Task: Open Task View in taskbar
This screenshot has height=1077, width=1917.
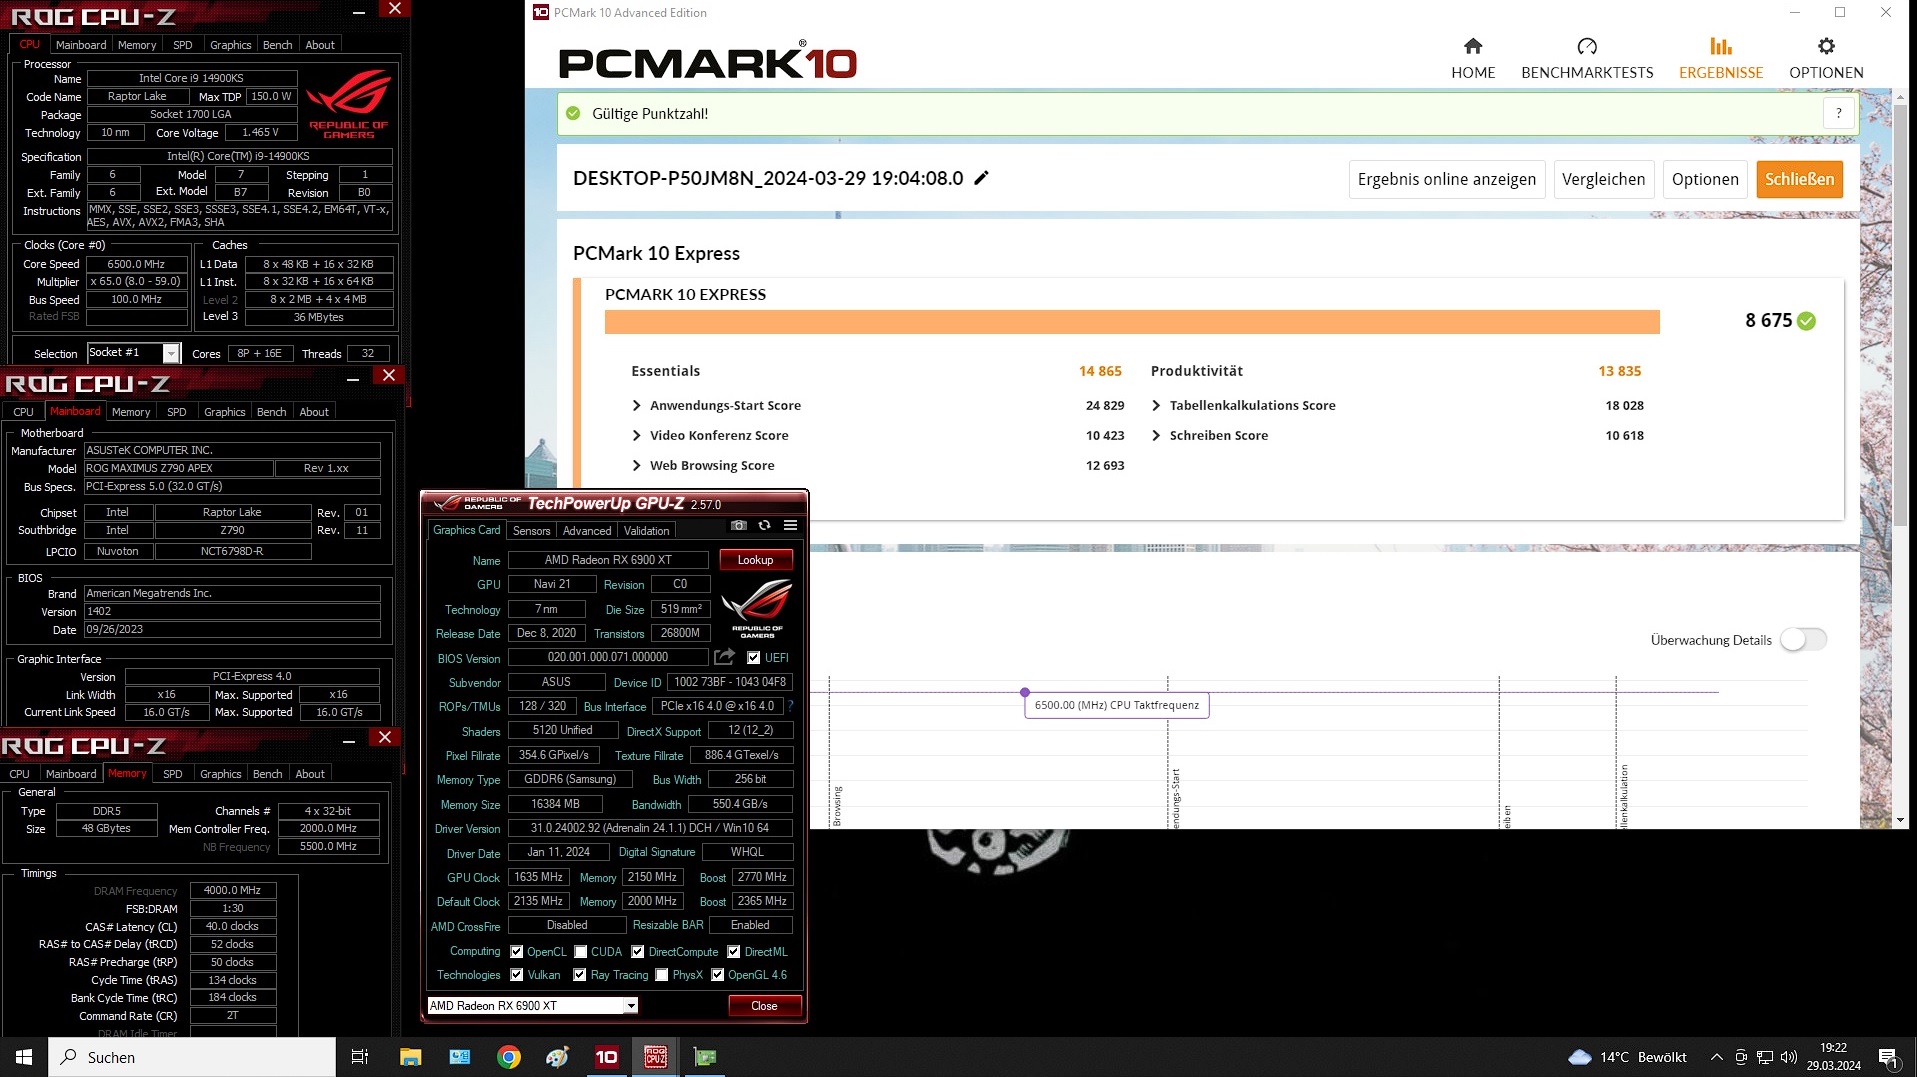Action: (x=360, y=1057)
